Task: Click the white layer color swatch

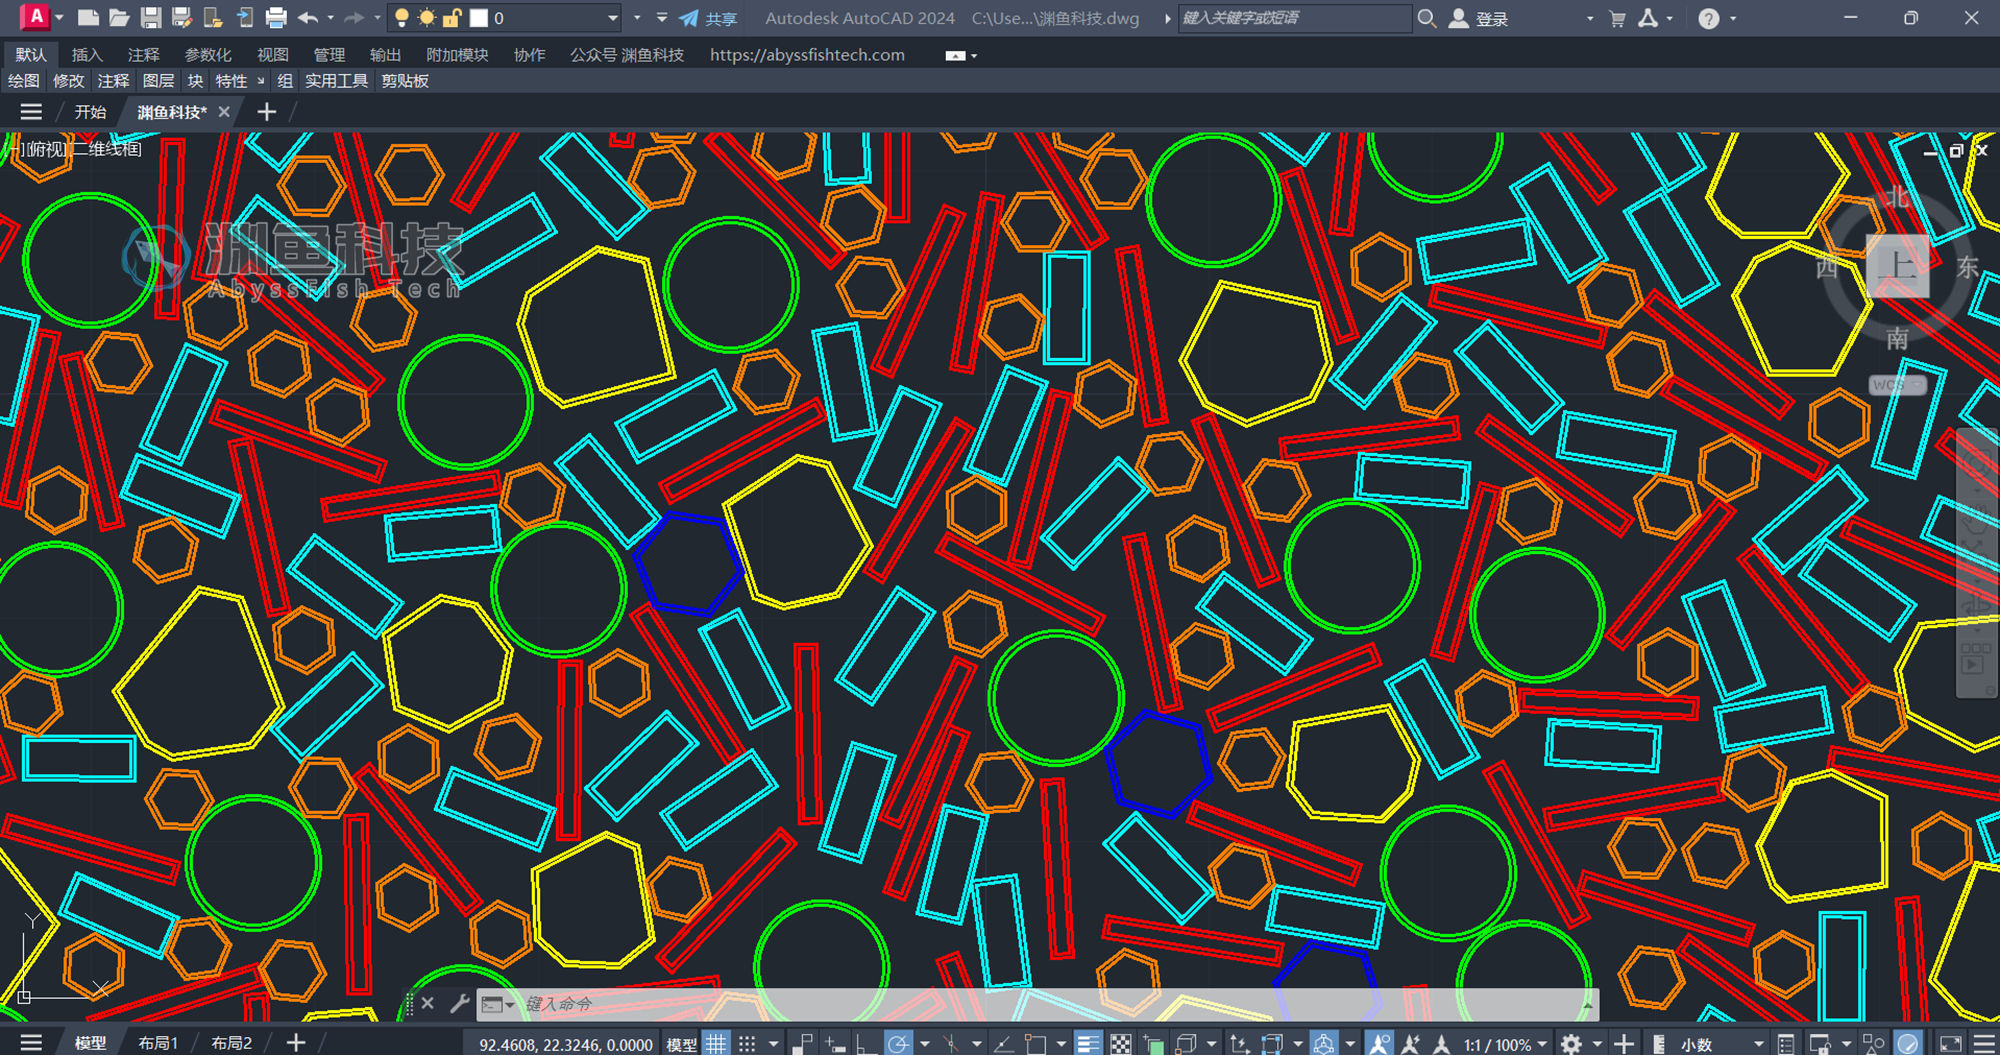Action: (x=479, y=18)
